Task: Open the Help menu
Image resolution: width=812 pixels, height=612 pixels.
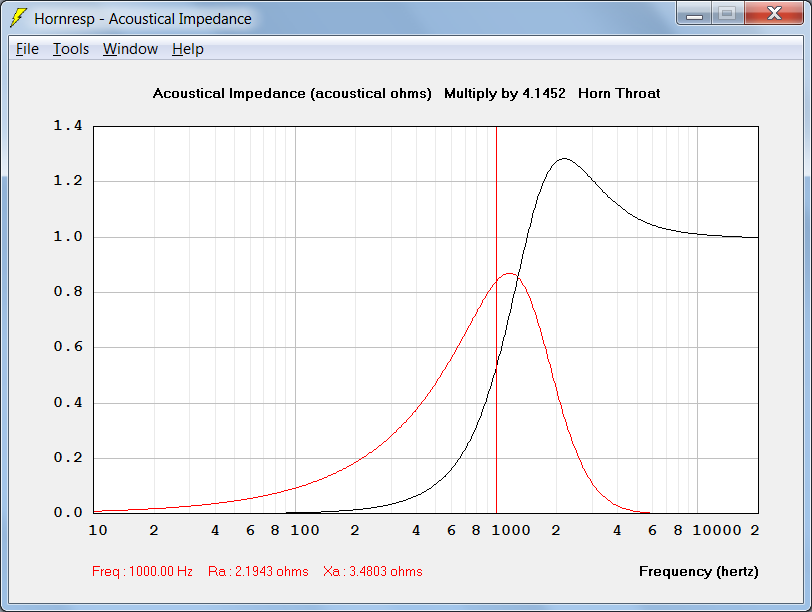Action: click(188, 49)
